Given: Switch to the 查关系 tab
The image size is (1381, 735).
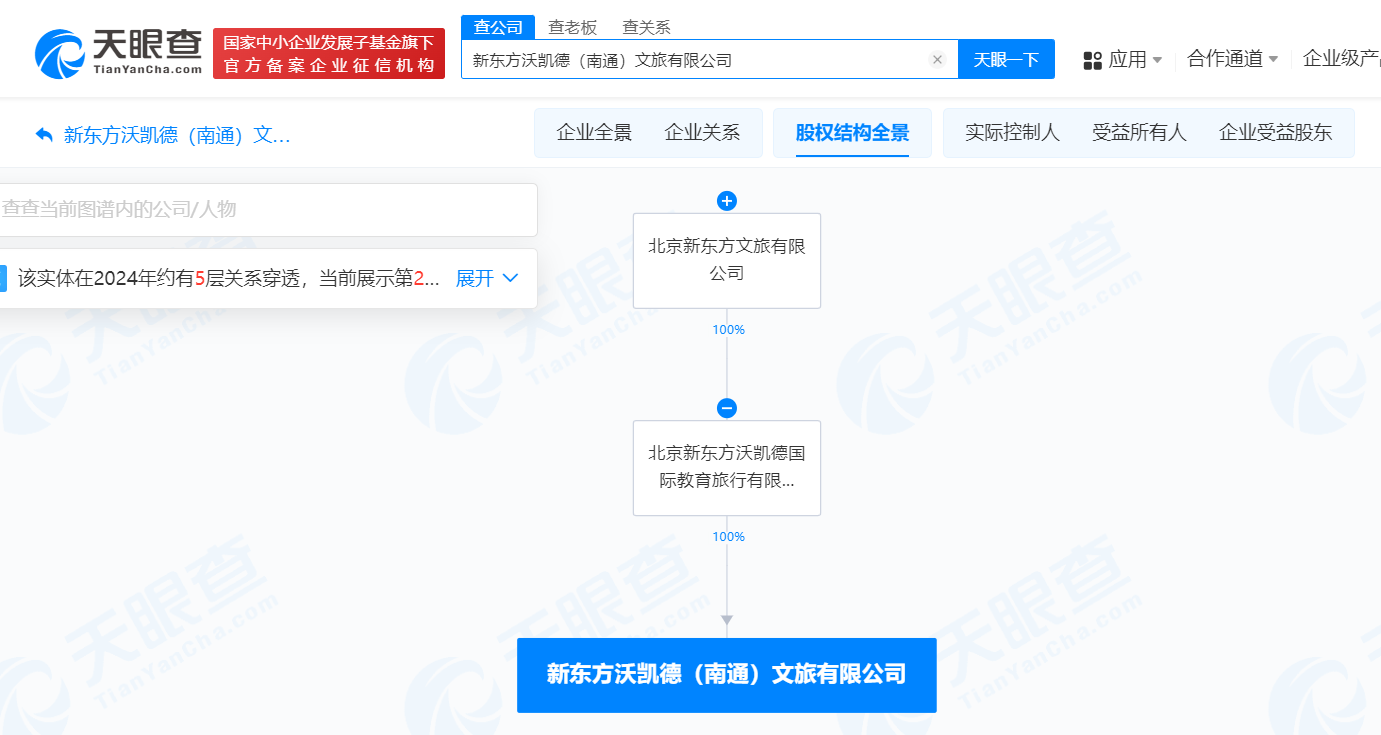Looking at the screenshot, I should [x=645, y=27].
